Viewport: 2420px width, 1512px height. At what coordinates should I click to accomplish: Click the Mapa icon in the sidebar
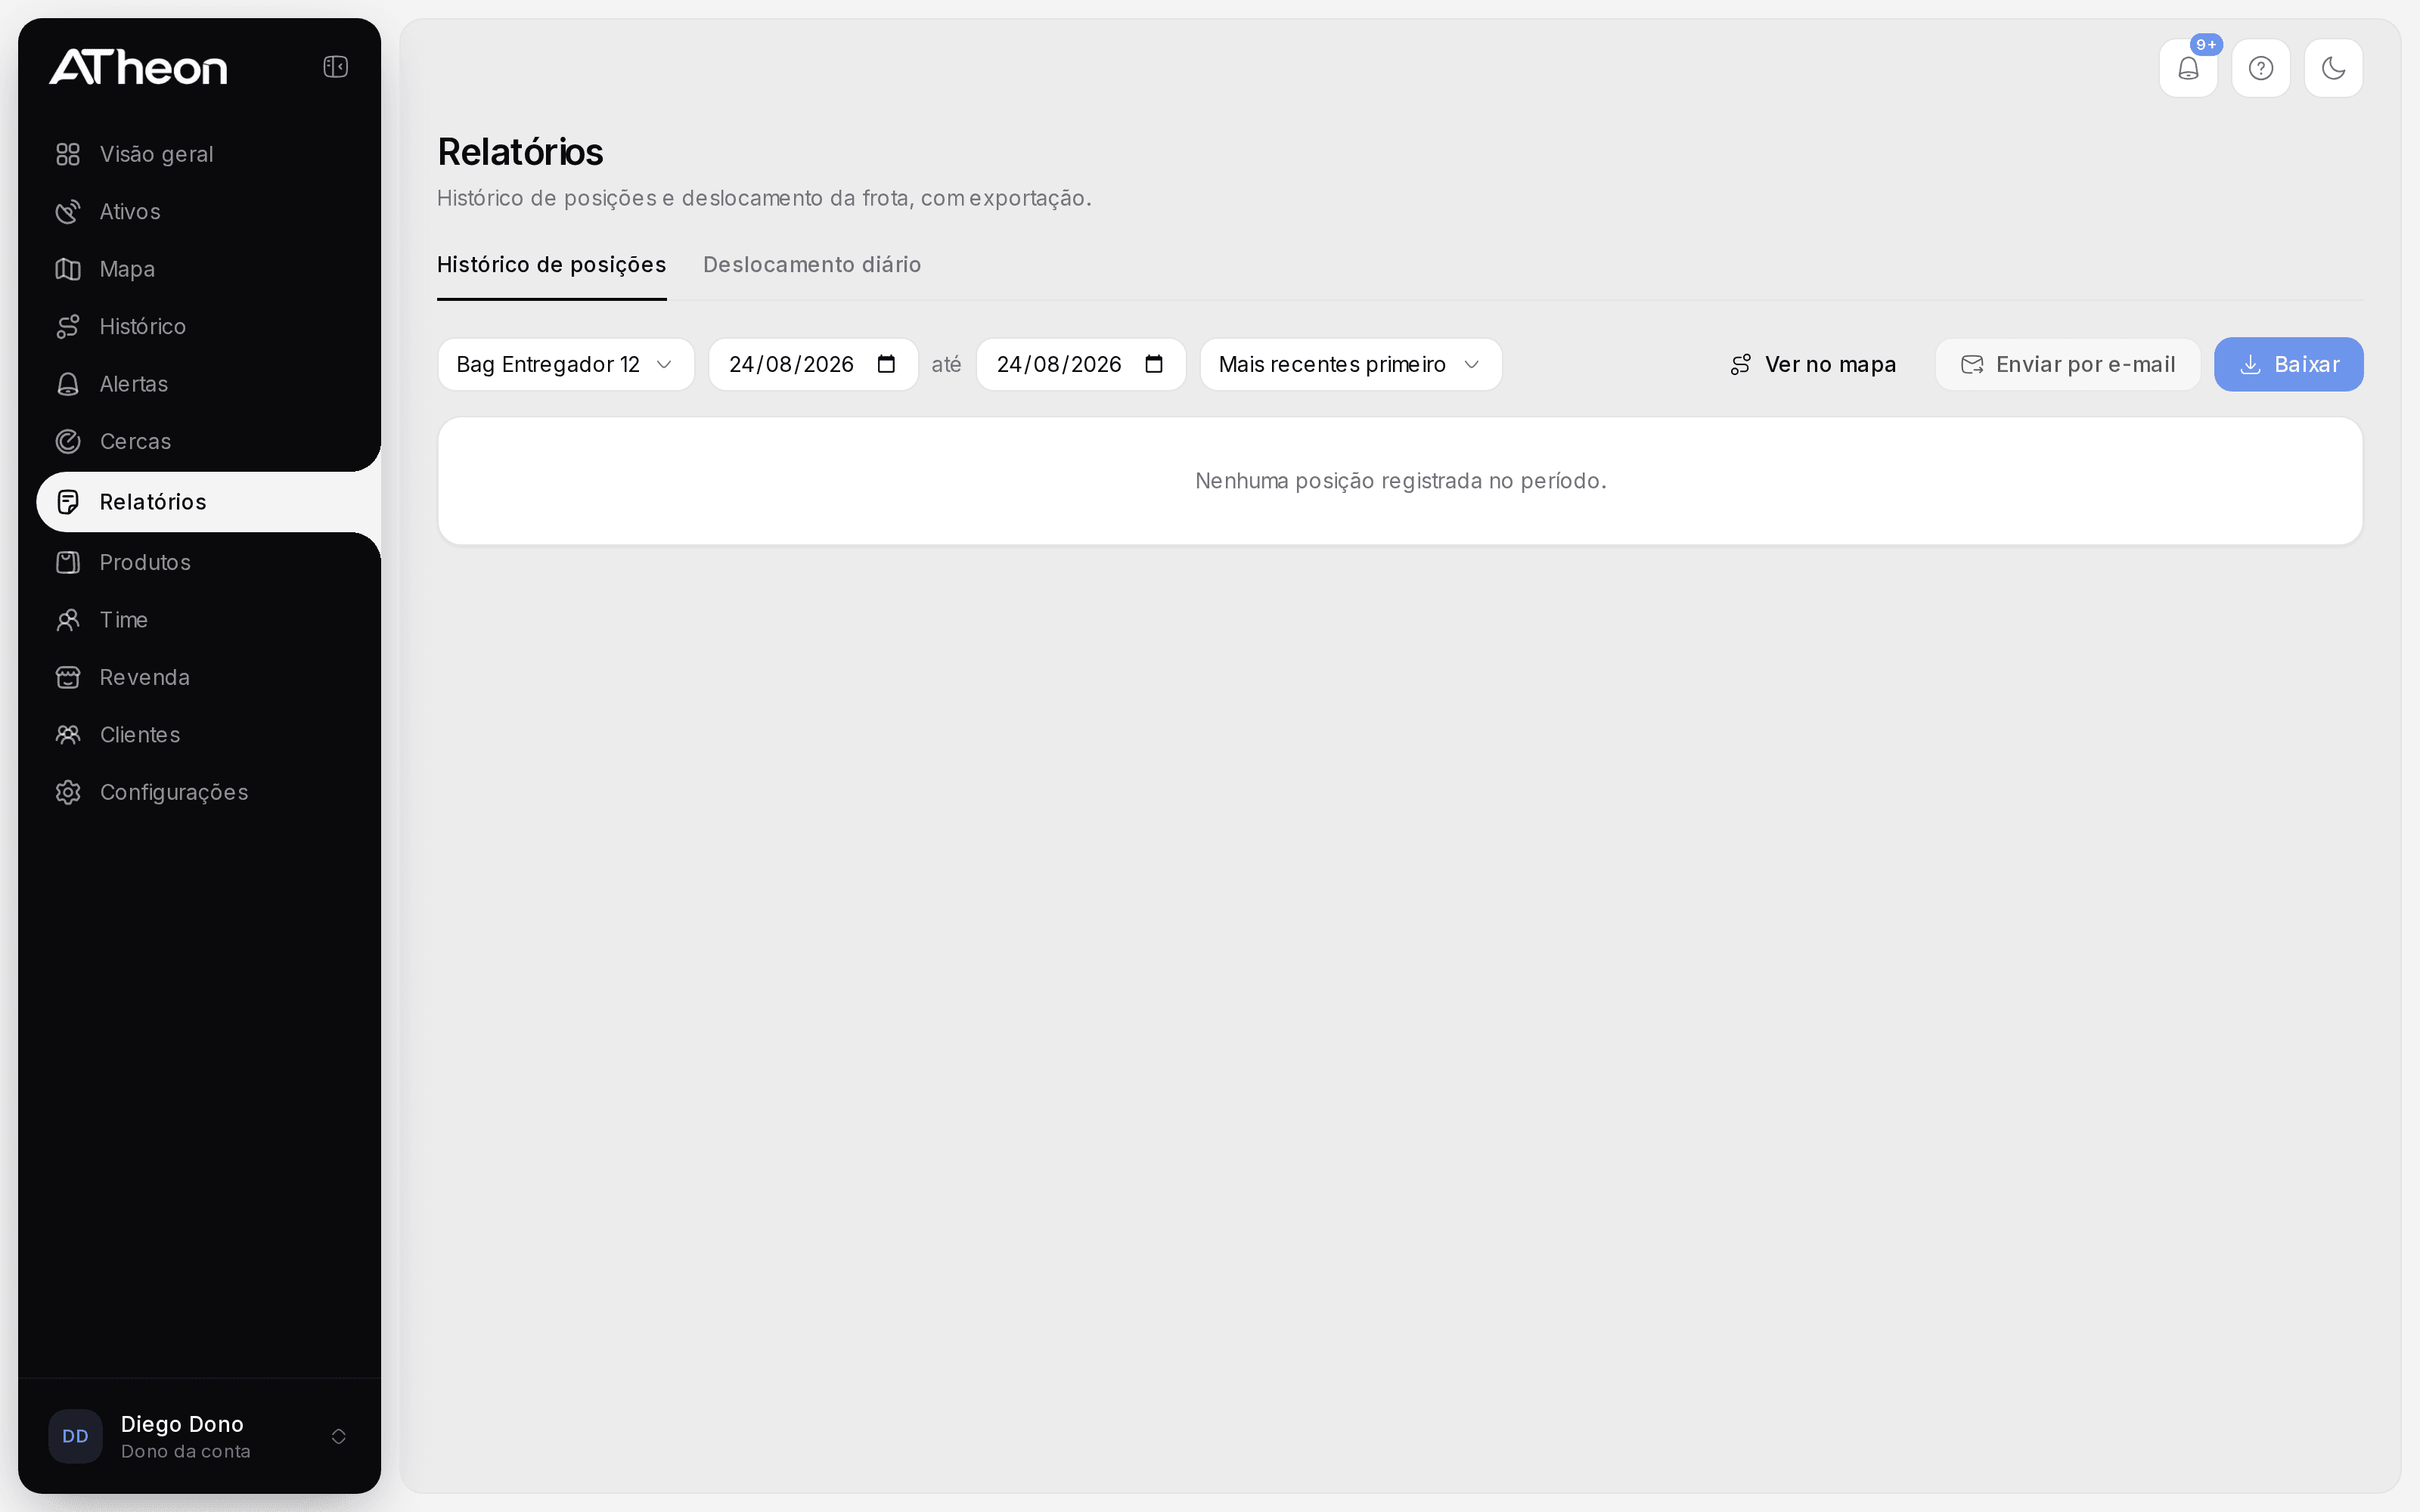tap(68, 269)
